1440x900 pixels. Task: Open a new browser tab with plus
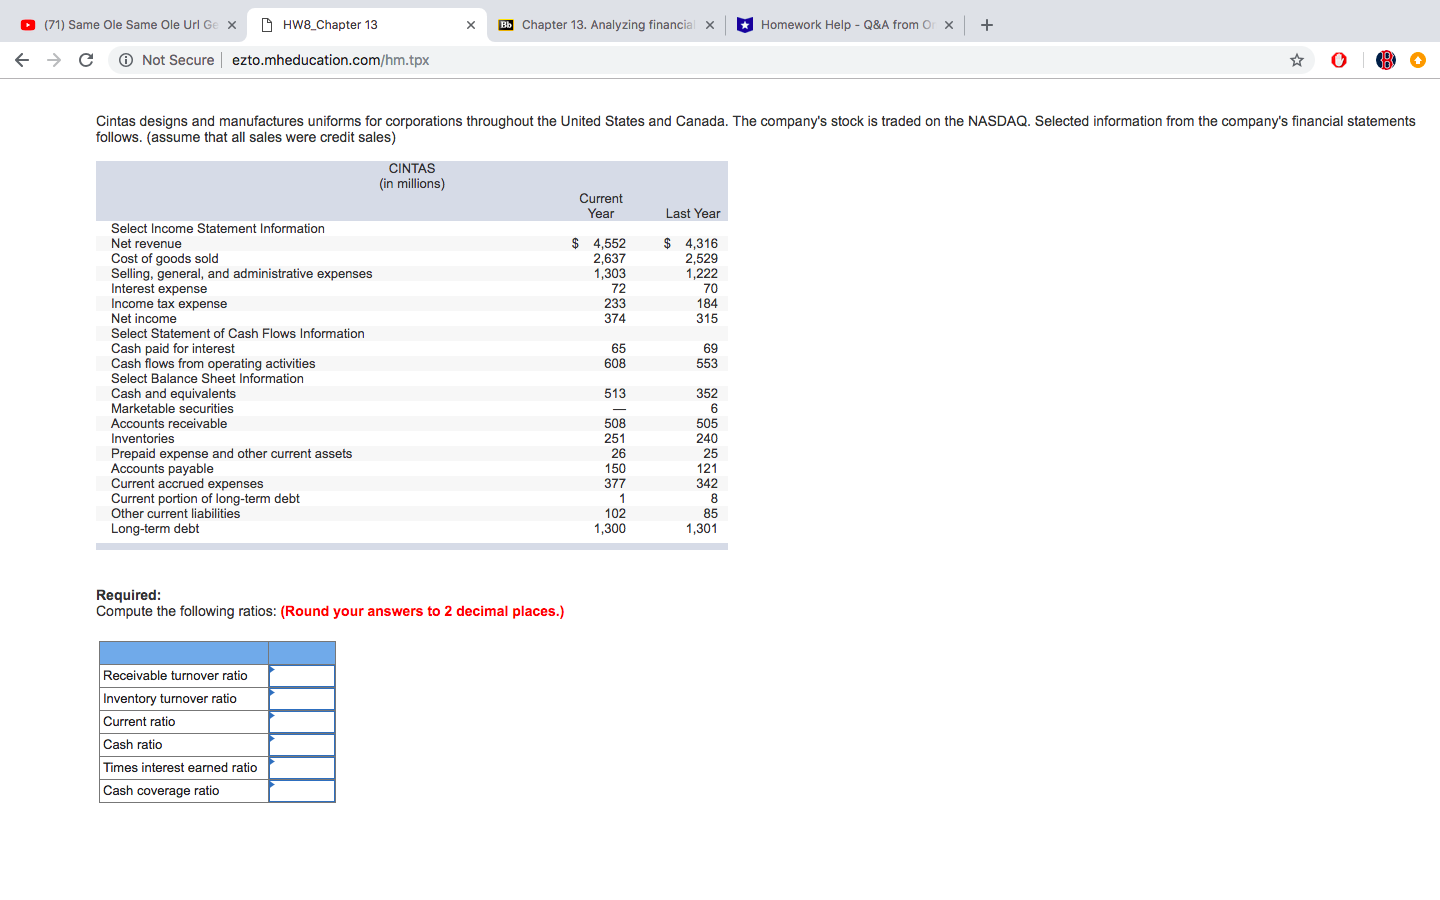point(987,25)
